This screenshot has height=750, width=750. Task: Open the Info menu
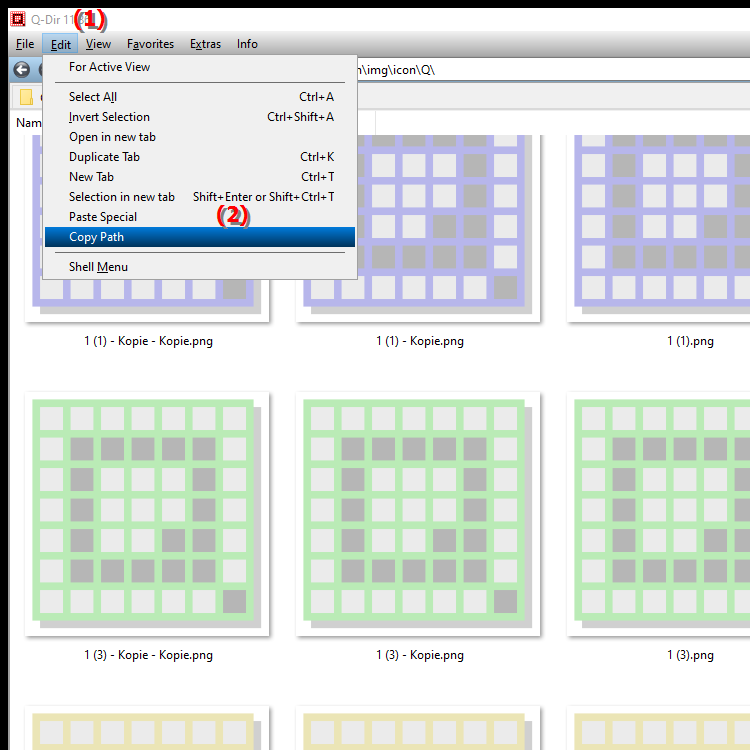[247, 44]
